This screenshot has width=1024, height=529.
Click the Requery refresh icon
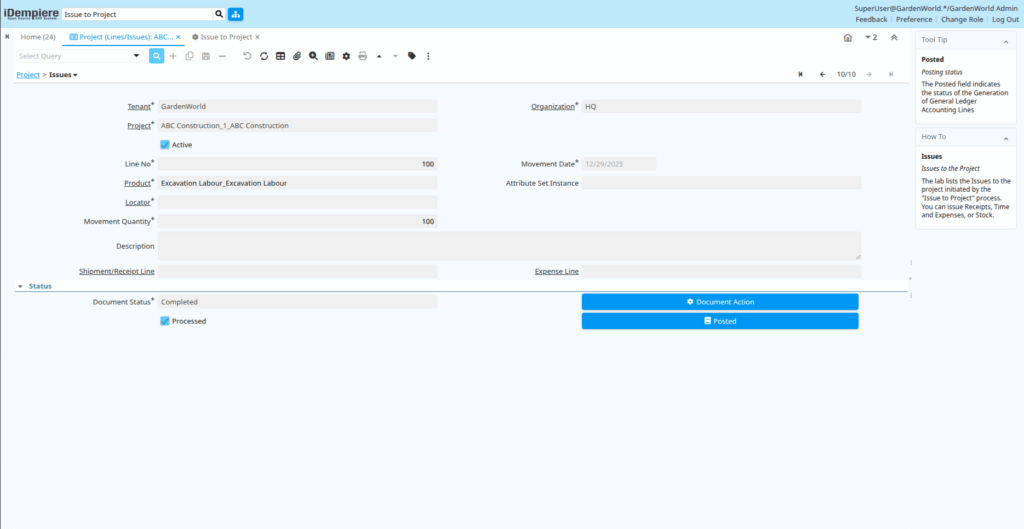click(x=264, y=56)
